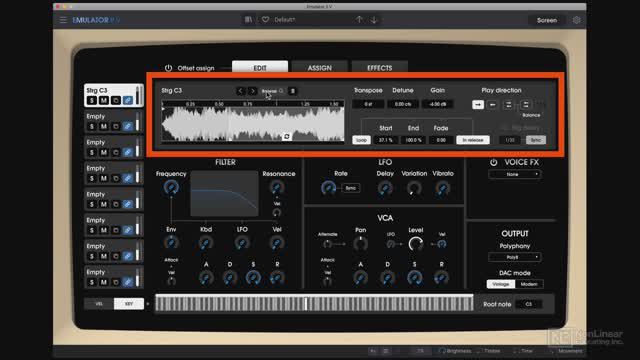Toggle link icon on fourth Empty voice slot

[x=128, y=204]
